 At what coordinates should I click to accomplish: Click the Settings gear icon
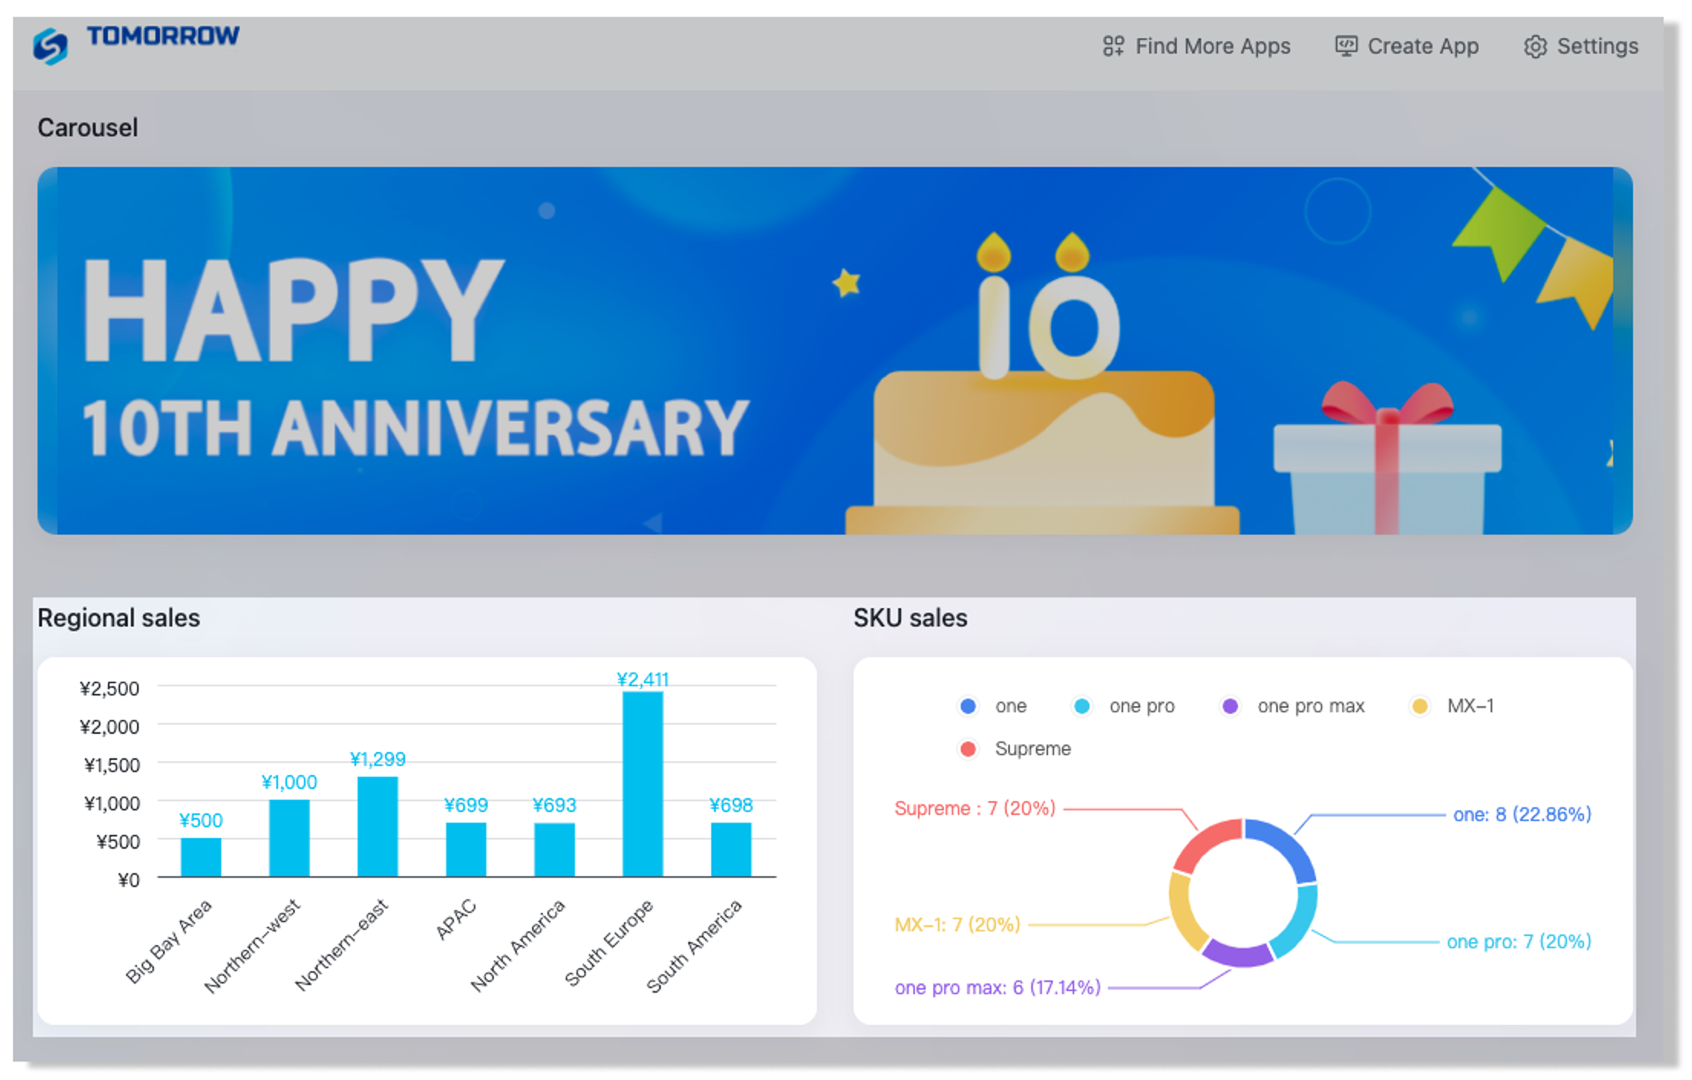pos(1535,47)
